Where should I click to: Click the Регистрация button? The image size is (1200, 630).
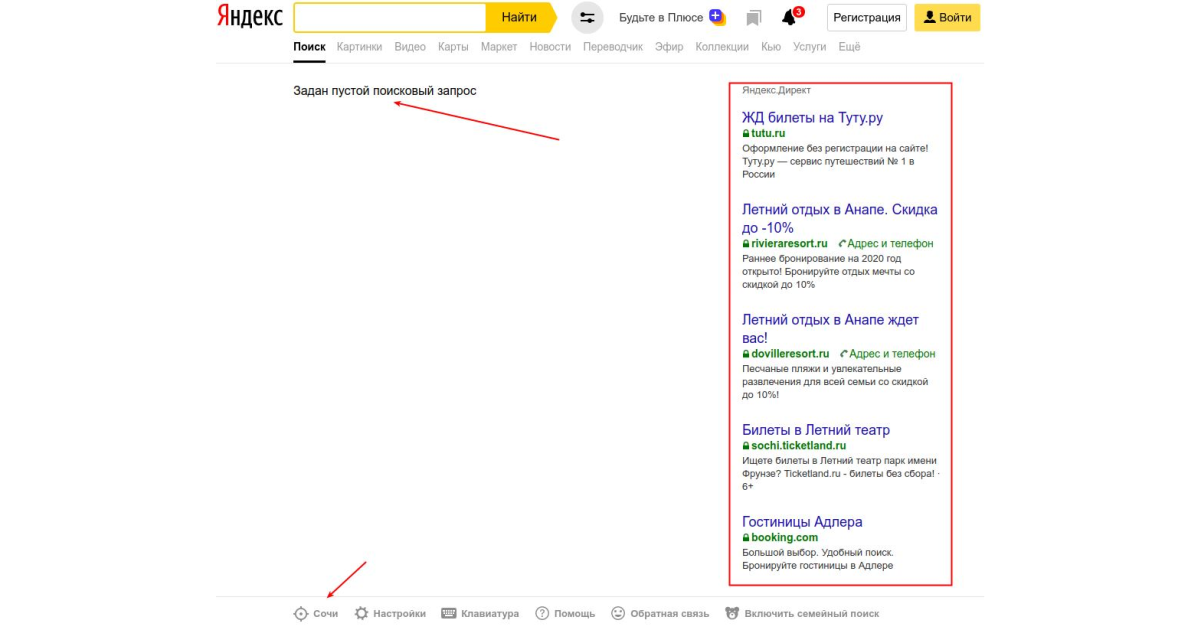867,17
